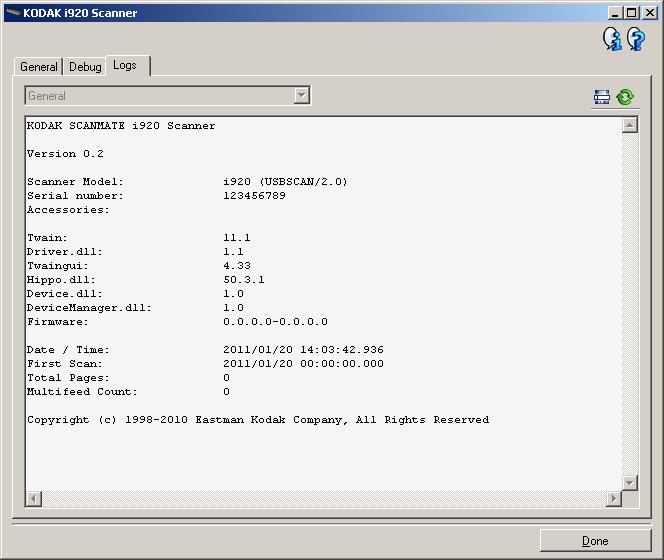Click the Save log icon
Screen dimensions: 664x560
click(602, 97)
